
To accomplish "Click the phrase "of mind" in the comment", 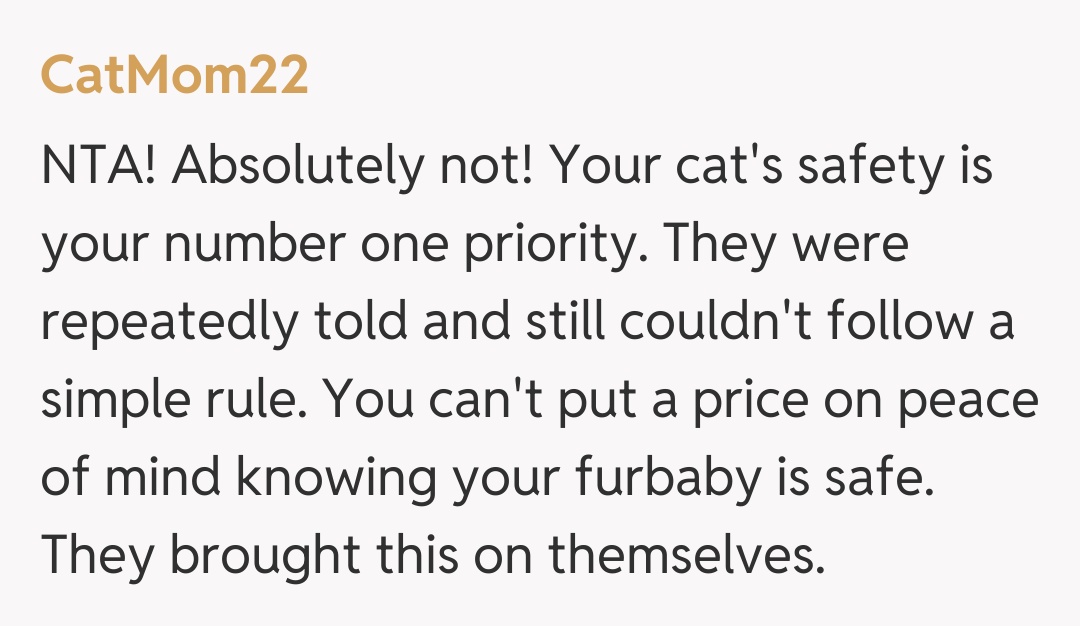I will [x=128, y=478].
